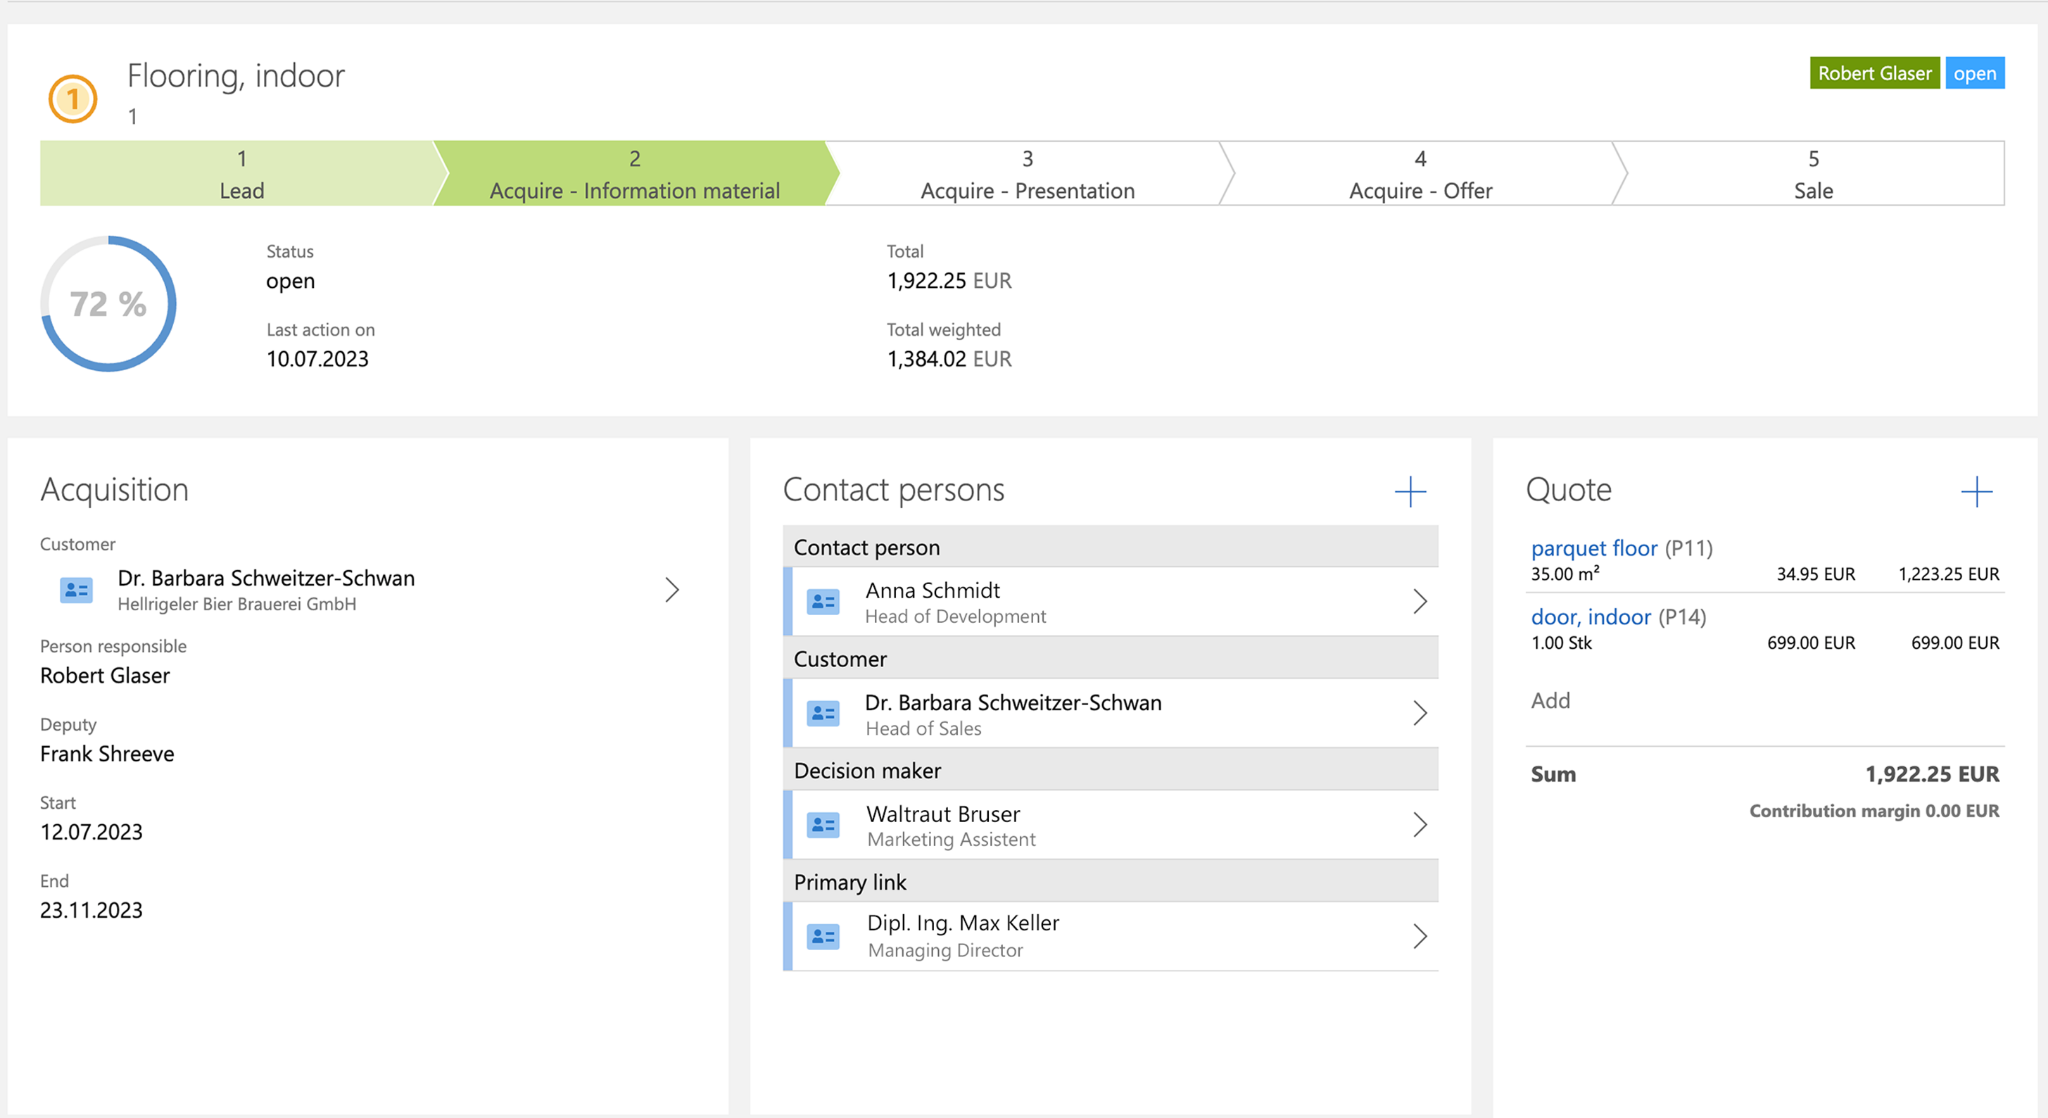The height and width of the screenshot is (1118, 2048).
Task: Open the Acquisition customer Dr. Barbara Schweitzer-Schwan via the chevron
Action: pyautogui.click(x=672, y=590)
